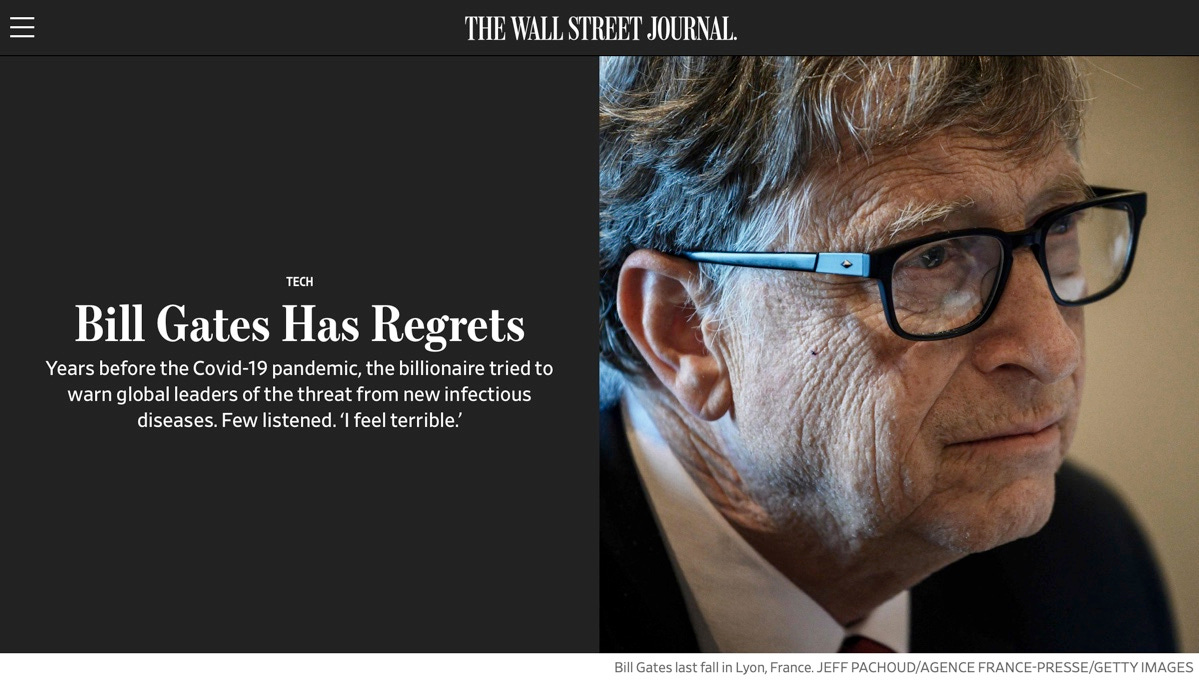Click the Bill Gates Has Regrets headline
This screenshot has height=692, width=1199.
click(x=300, y=324)
